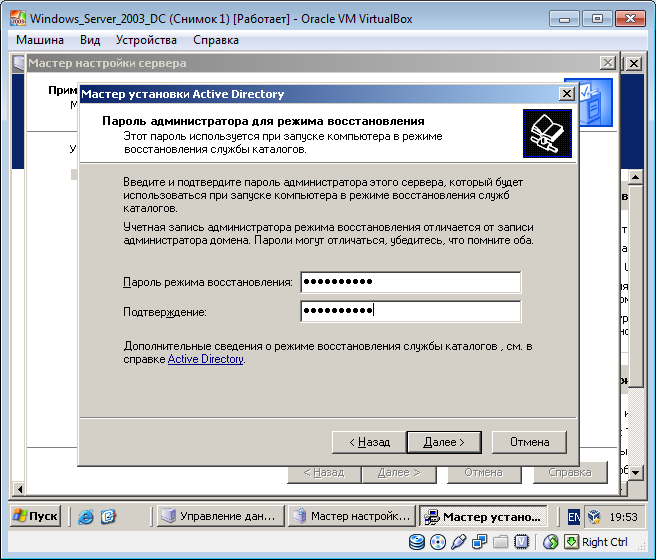Click the vertical scrollbar thumb
Screen dimensions: 656x560
pyautogui.click(x=636, y=286)
